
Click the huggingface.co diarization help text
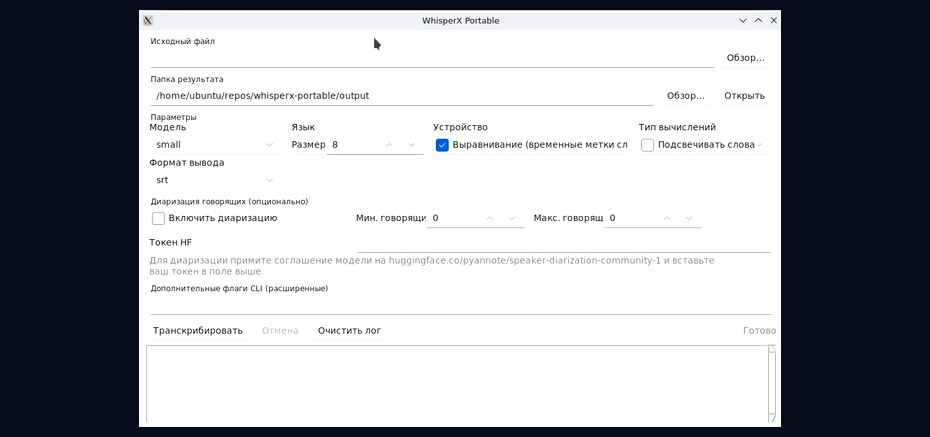(x=432, y=266)
